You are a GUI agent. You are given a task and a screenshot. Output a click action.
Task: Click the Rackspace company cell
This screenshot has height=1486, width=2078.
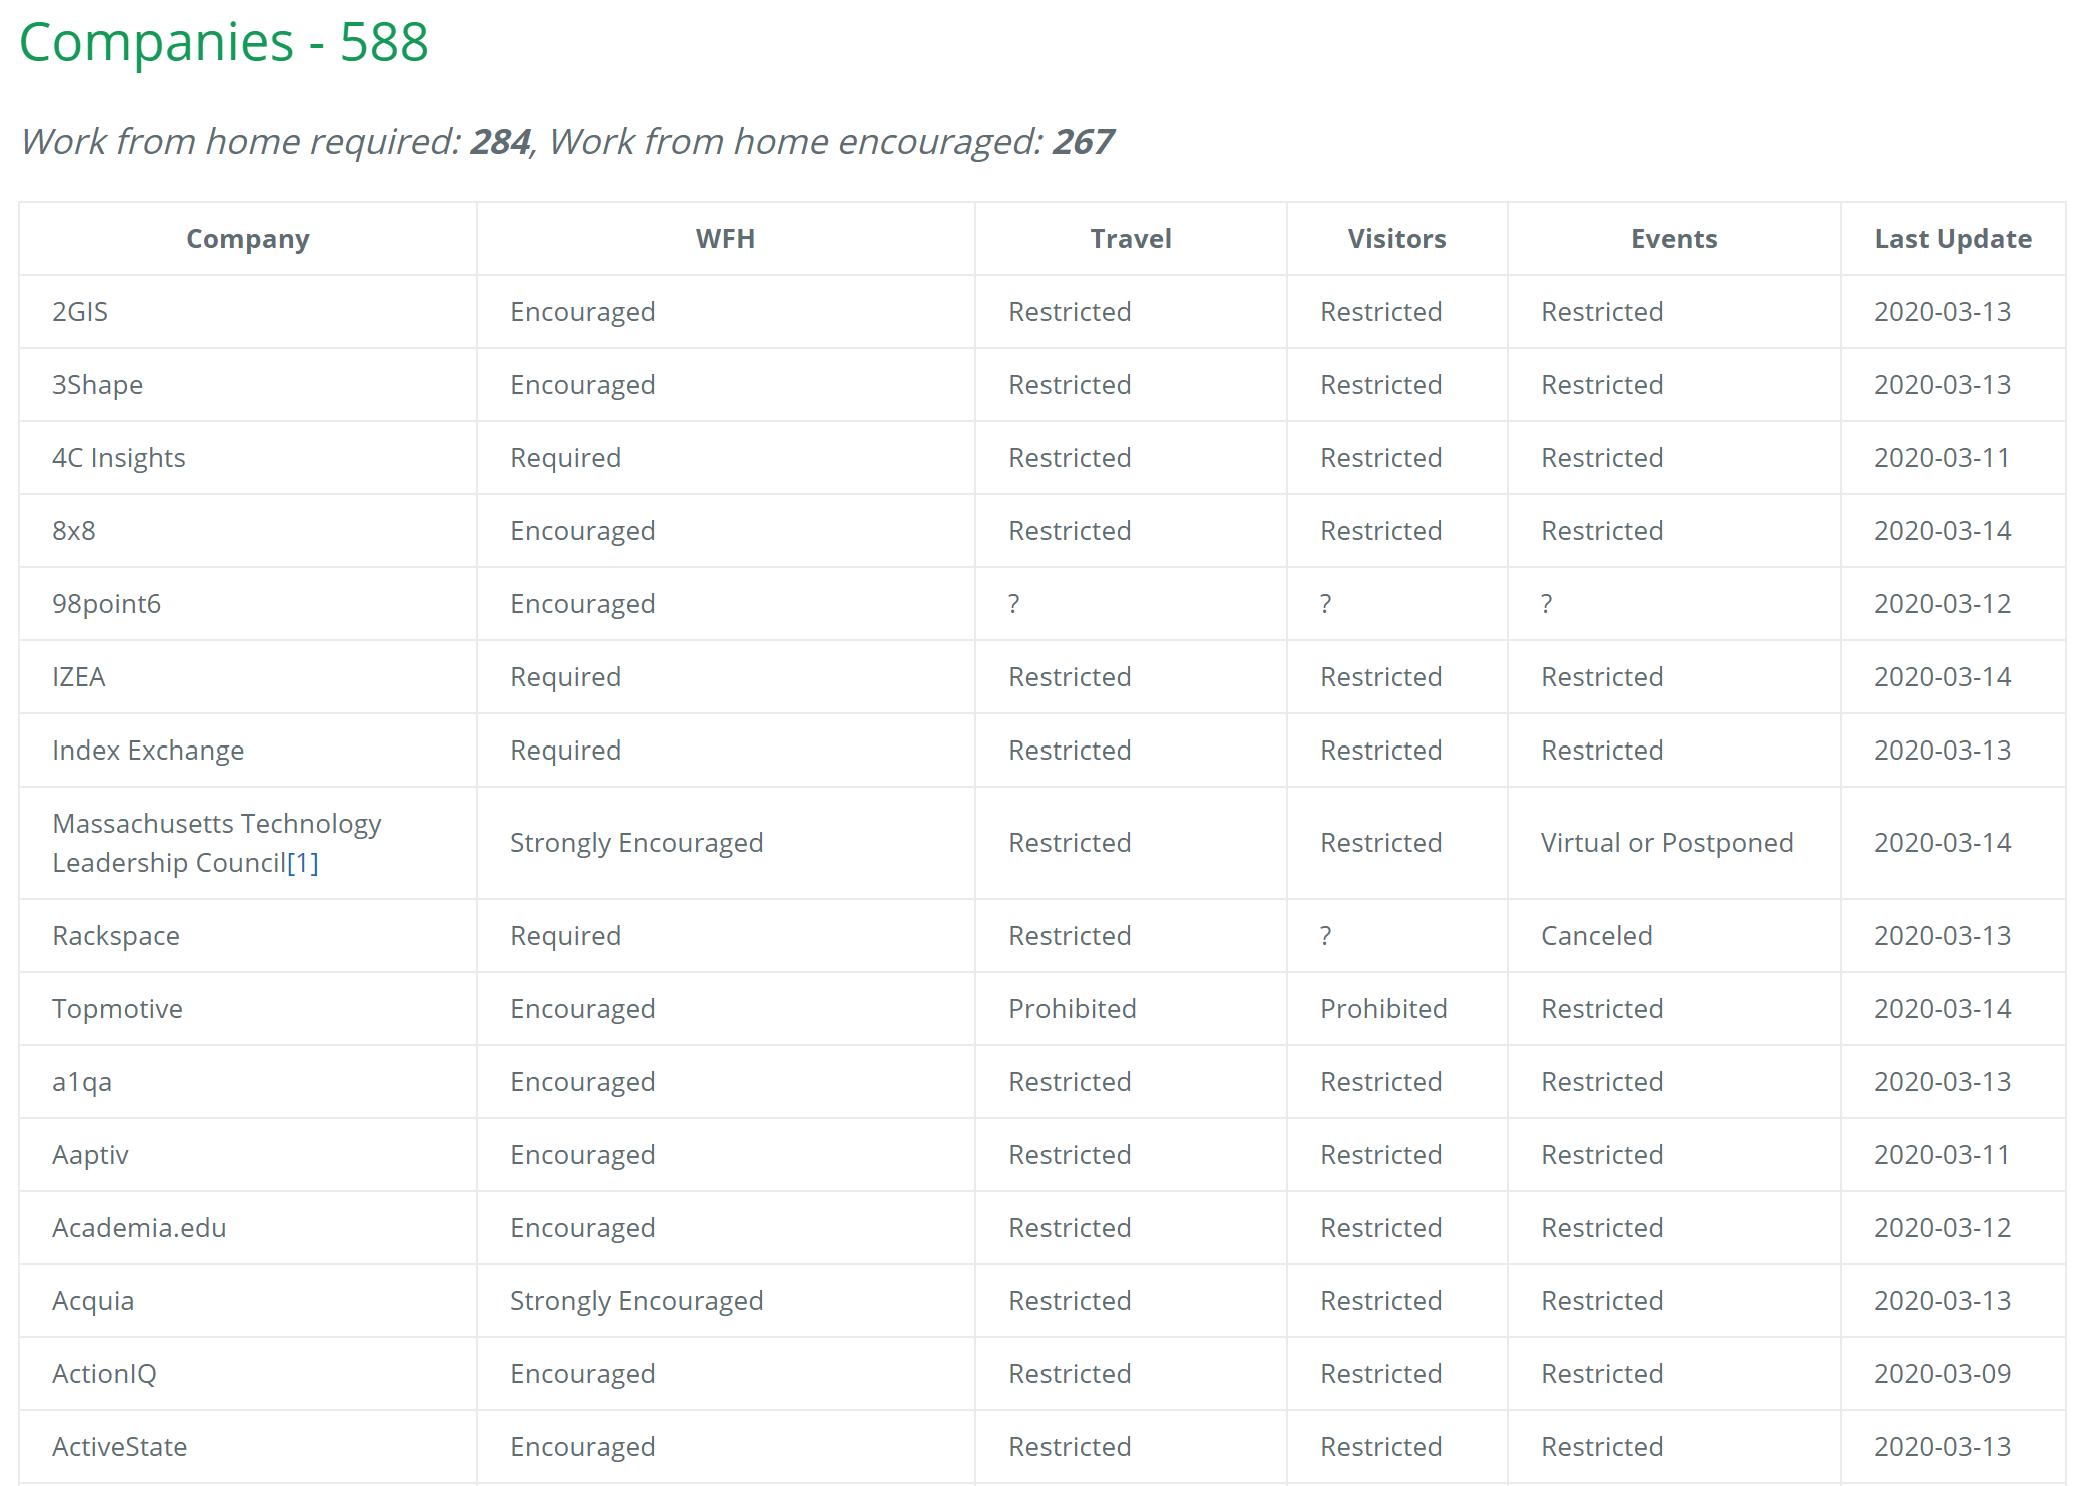click(x=116, y=936)
